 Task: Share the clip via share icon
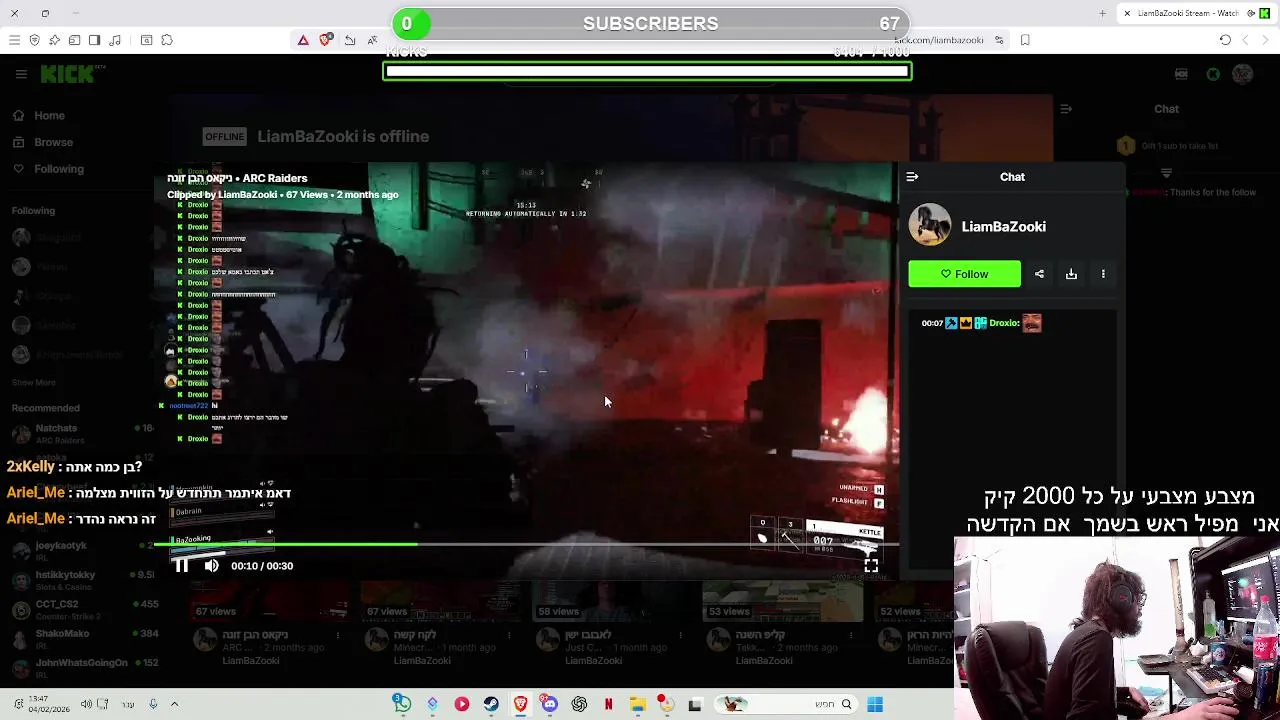tap(1039, 274)
